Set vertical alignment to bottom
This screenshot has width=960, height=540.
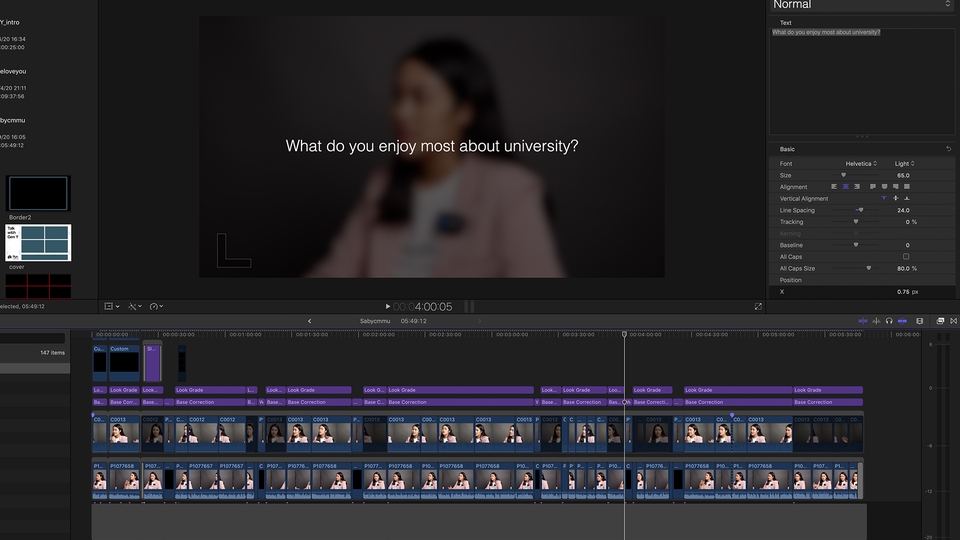click(907, 198)
